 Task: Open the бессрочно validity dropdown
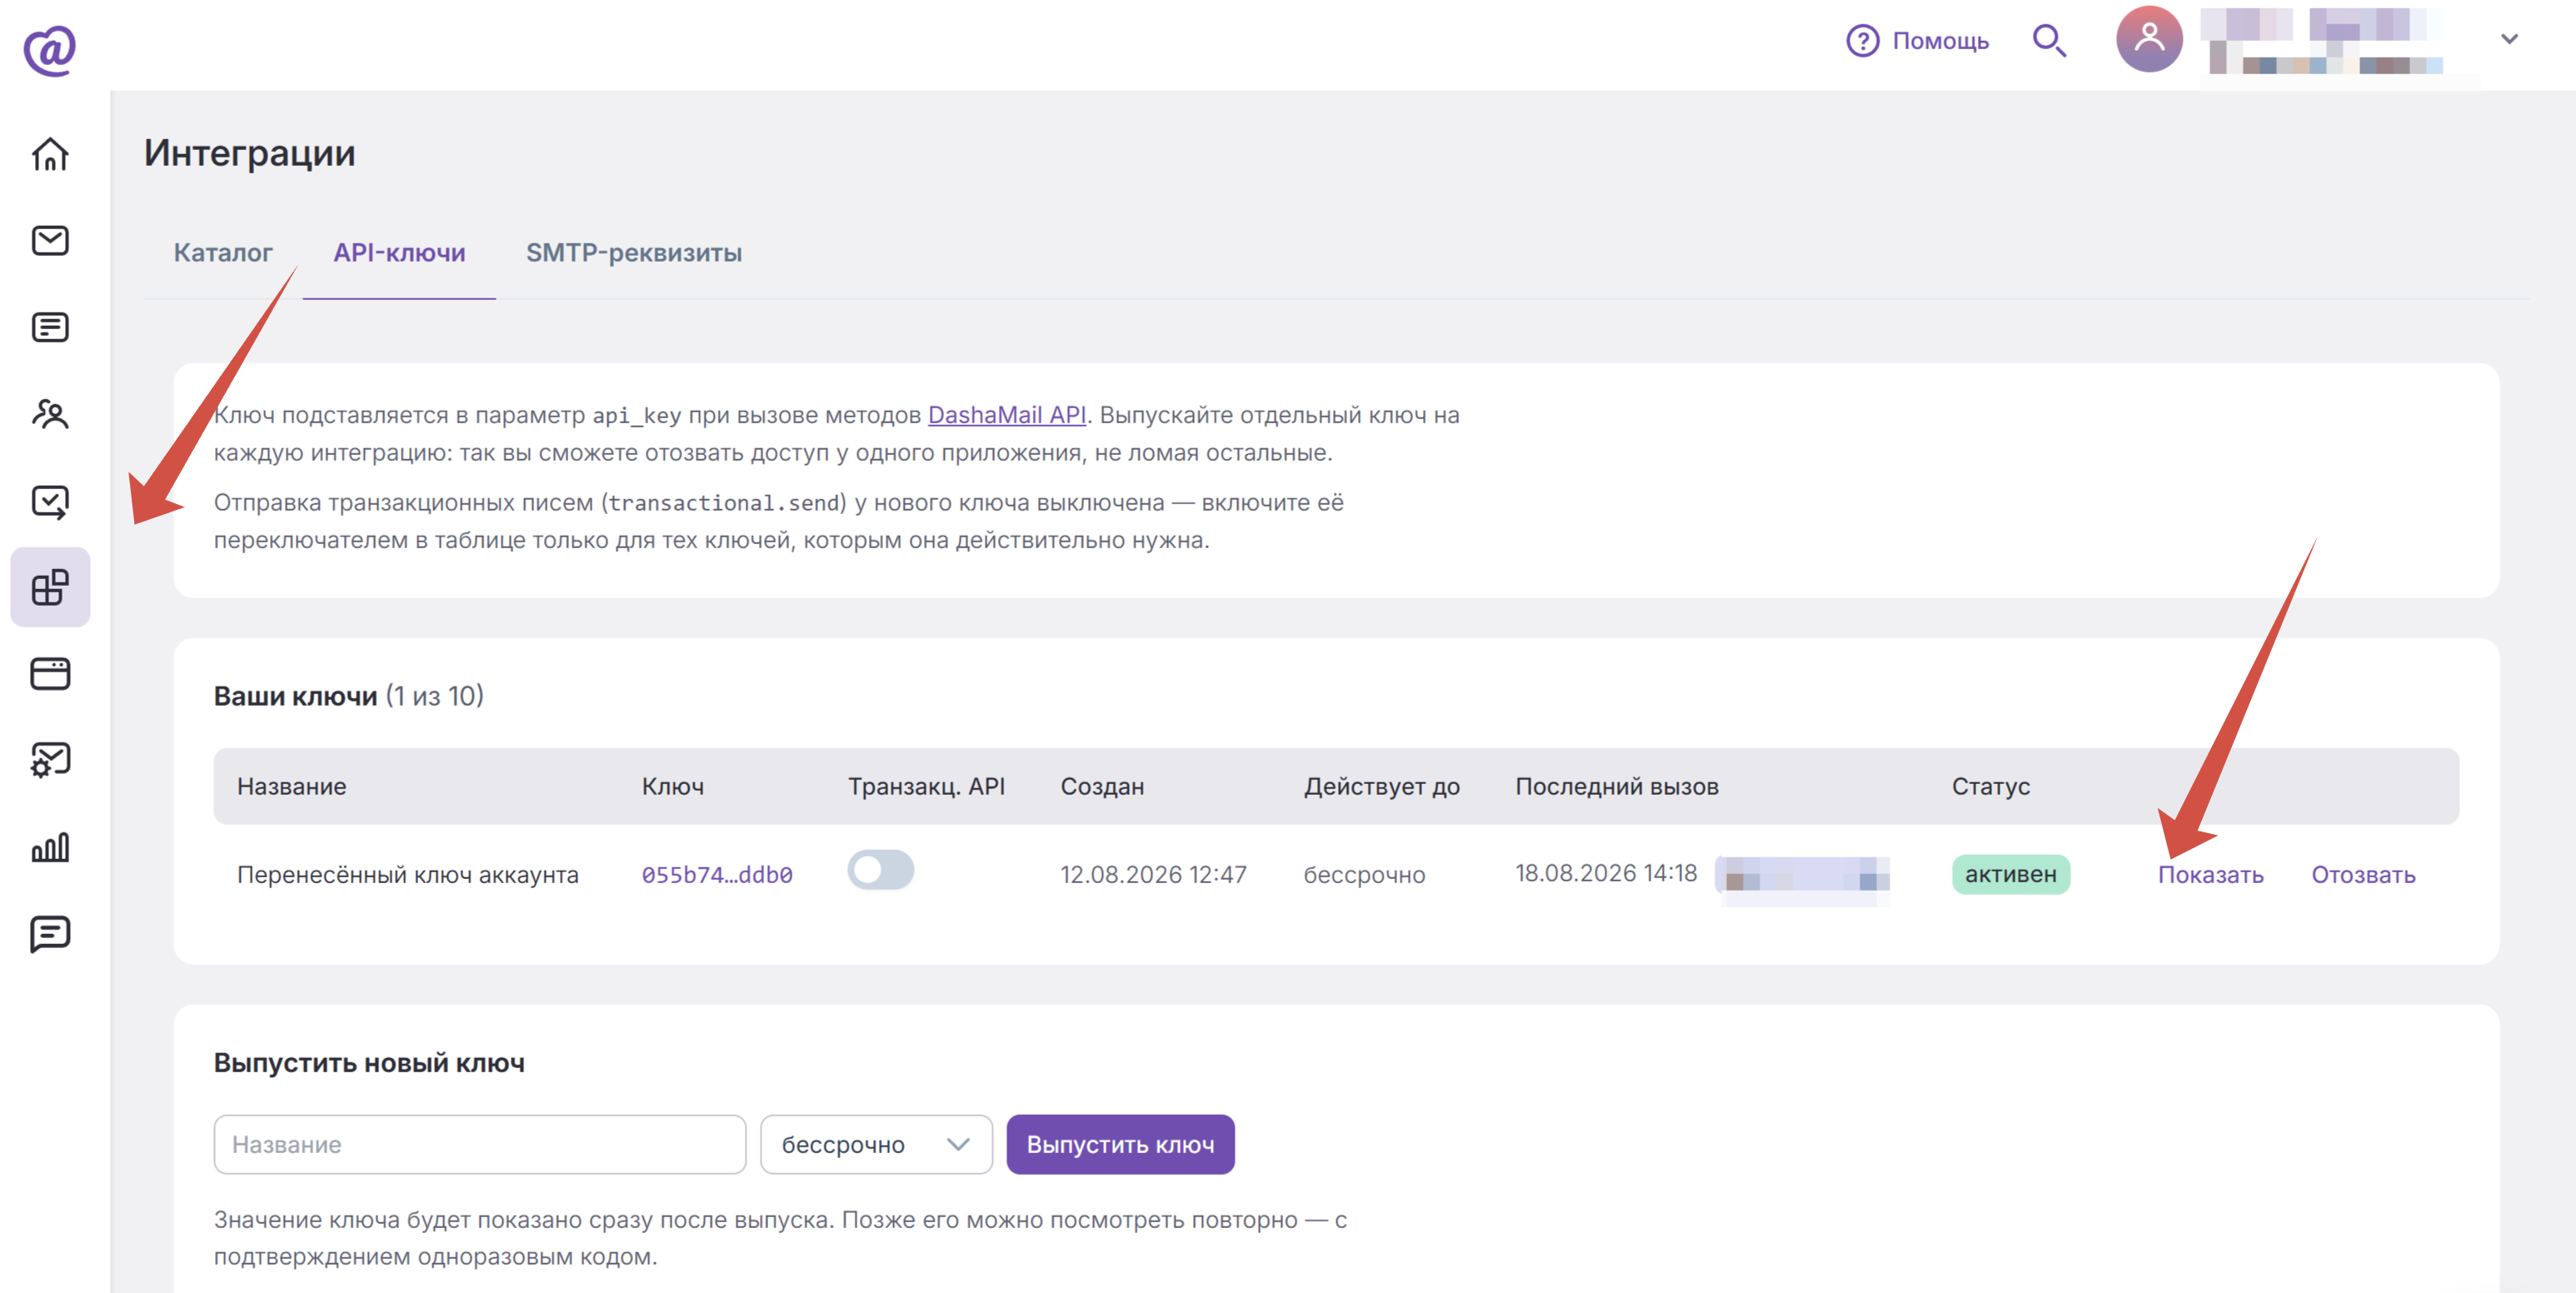876,1144
